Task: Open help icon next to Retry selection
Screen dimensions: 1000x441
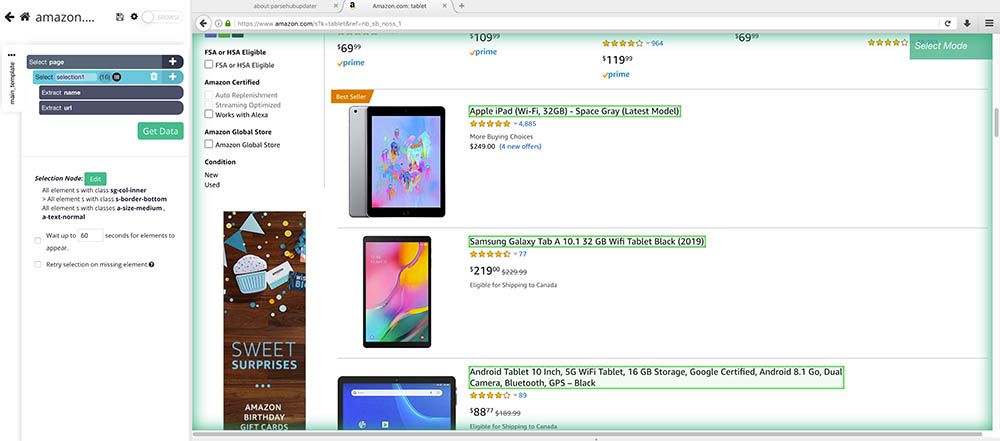Action: point(152,264)
